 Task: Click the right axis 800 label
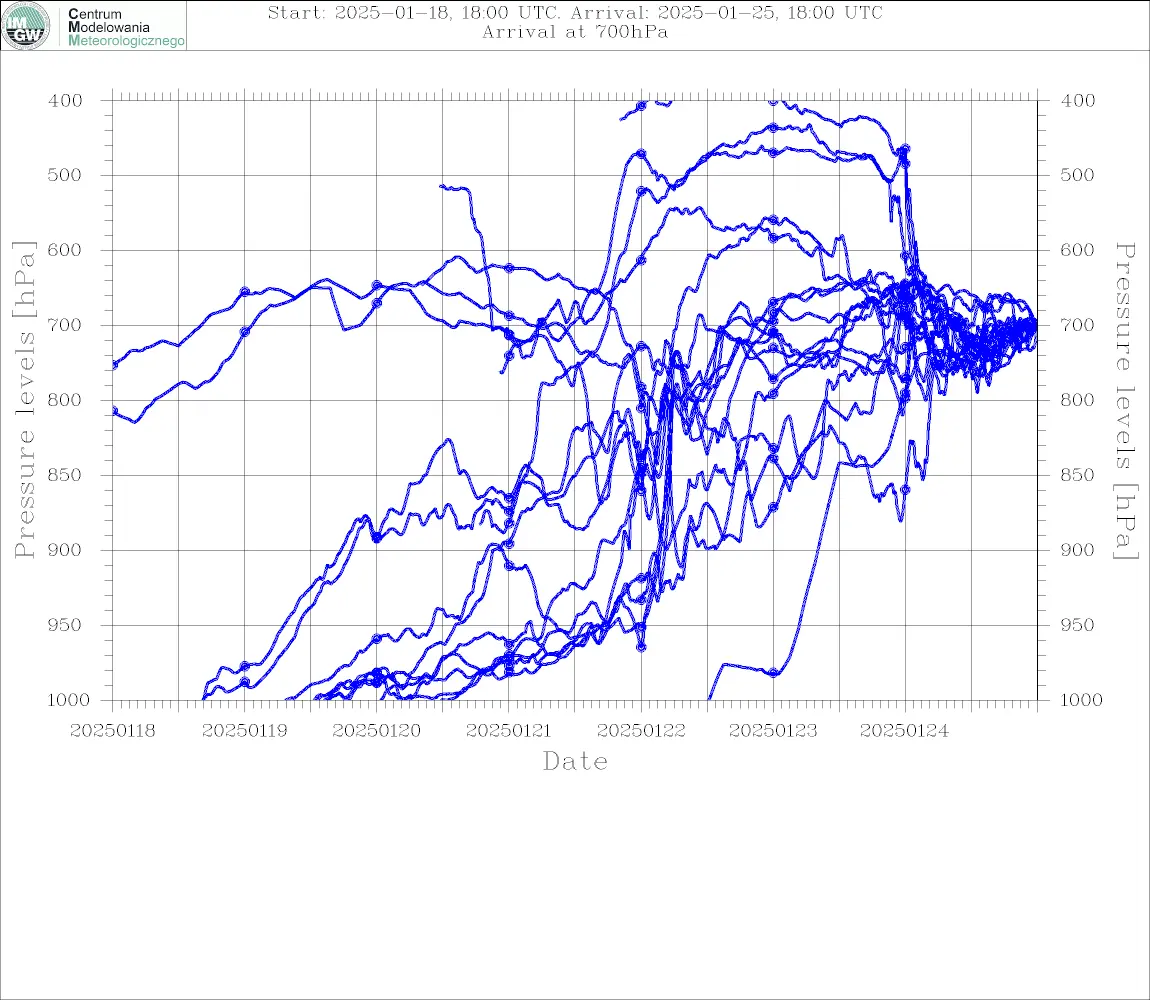[x=1078, y=401]
